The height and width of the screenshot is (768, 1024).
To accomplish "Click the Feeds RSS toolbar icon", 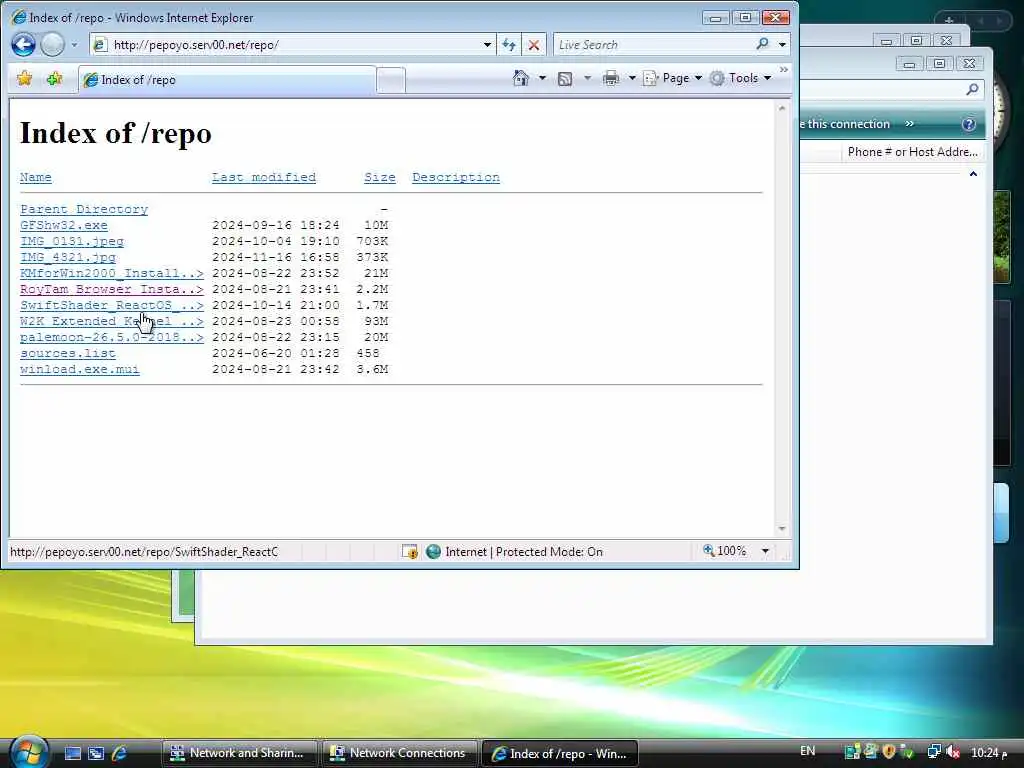I will [565, 78].
